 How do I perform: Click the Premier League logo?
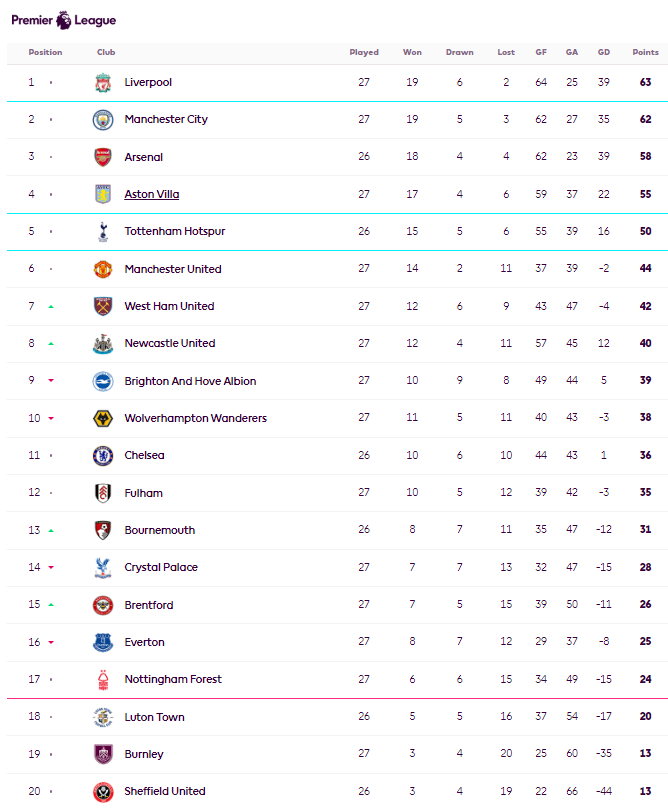[63, 20]
